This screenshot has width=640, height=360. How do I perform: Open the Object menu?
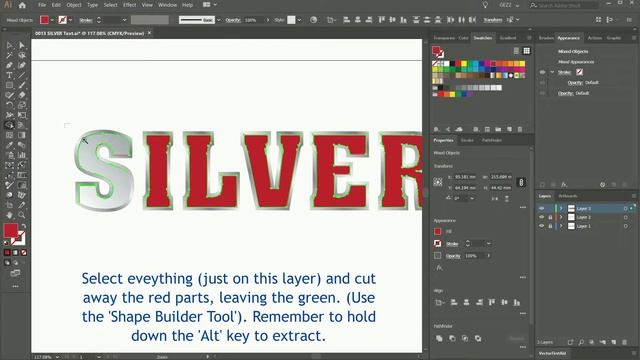[74, 5]
